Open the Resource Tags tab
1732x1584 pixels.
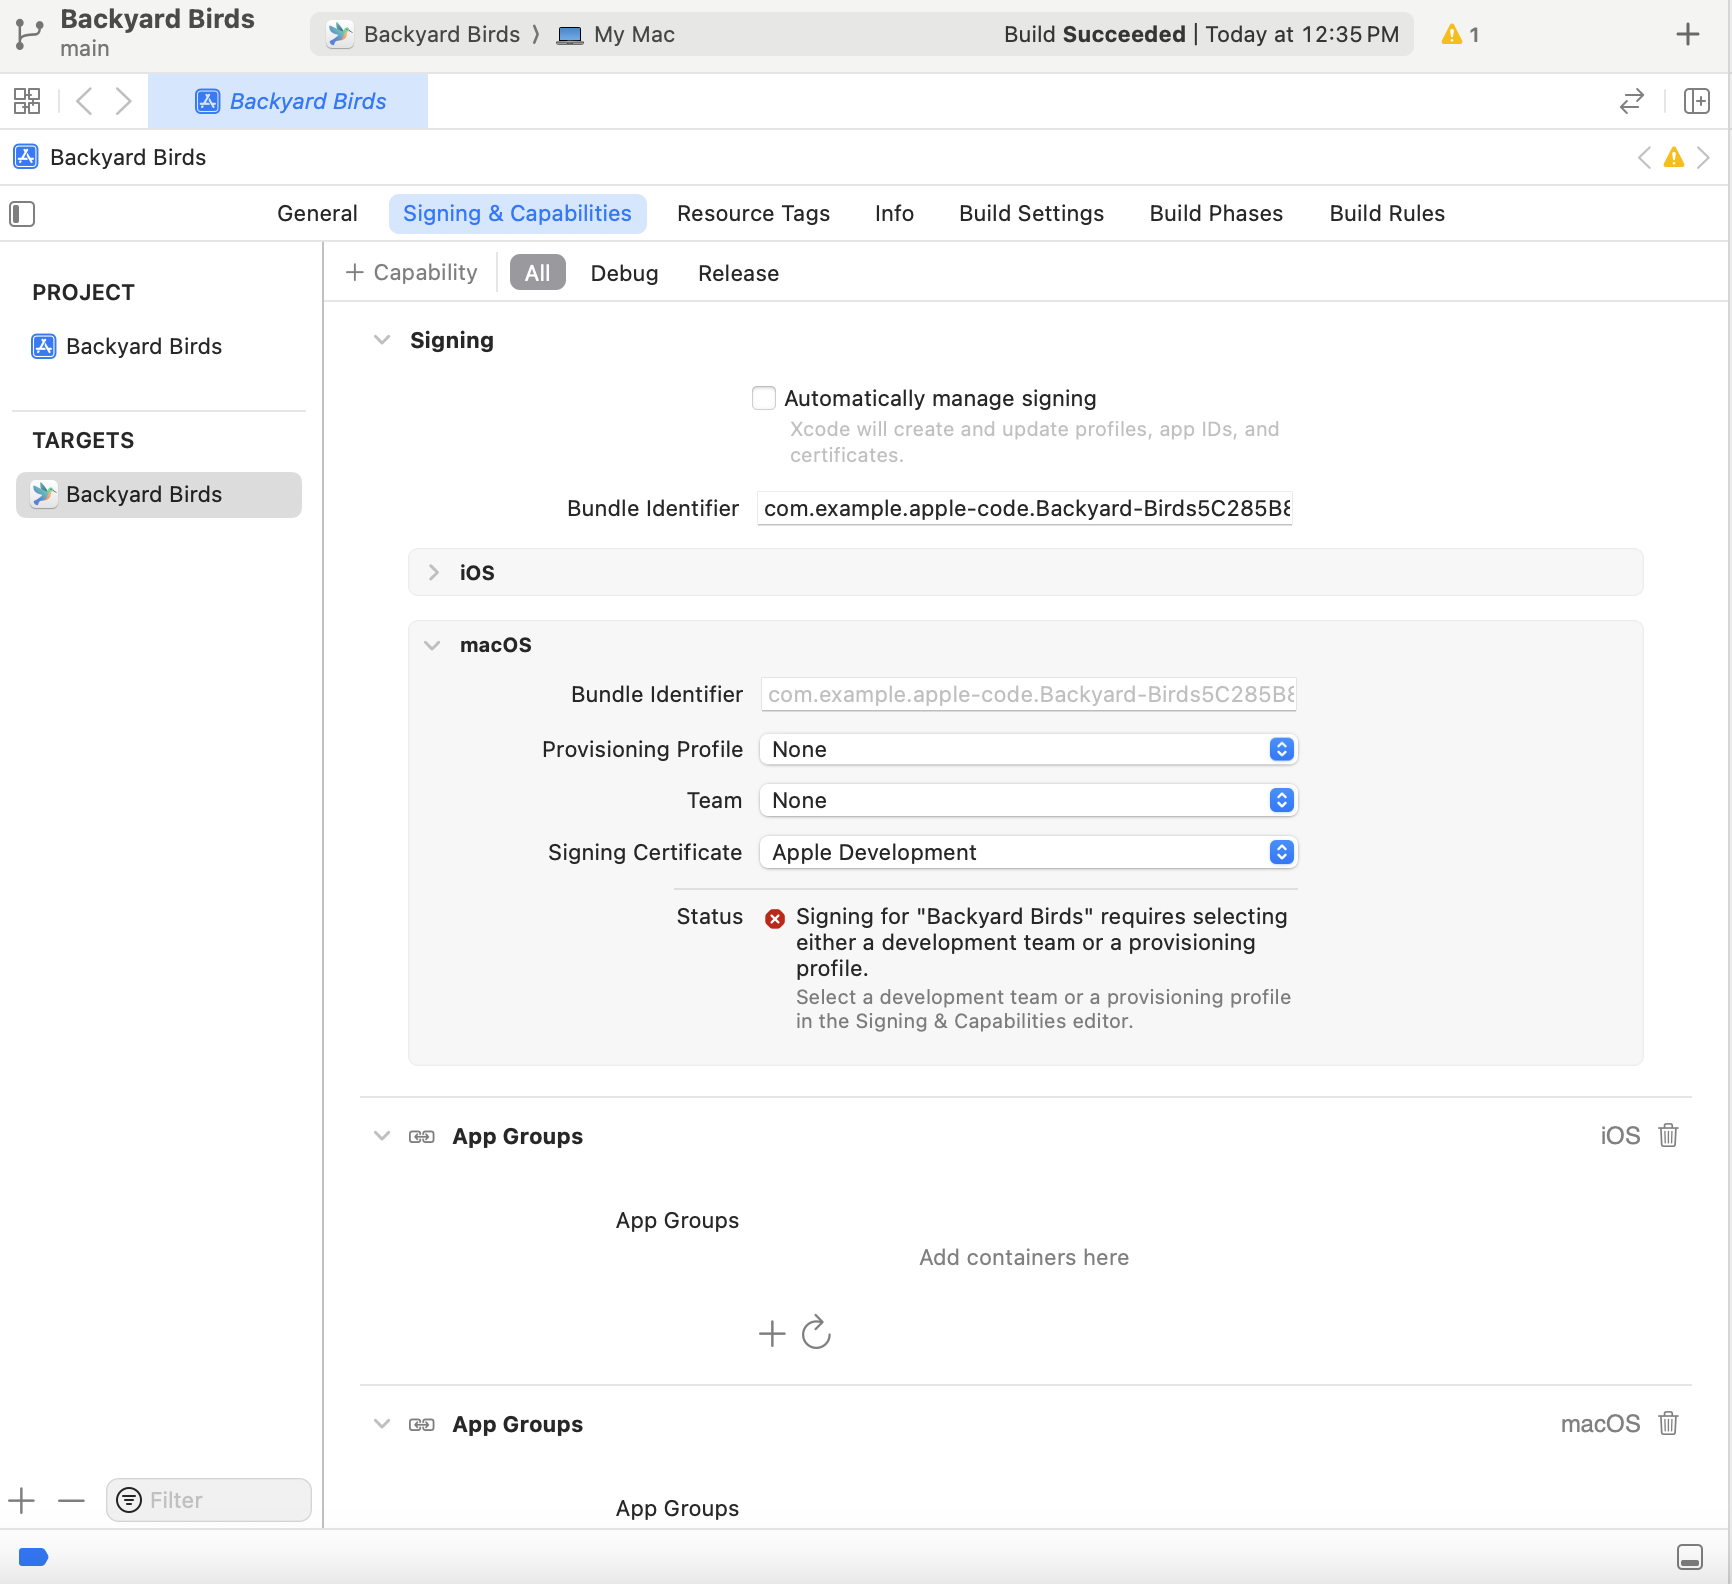pos(753,213)
